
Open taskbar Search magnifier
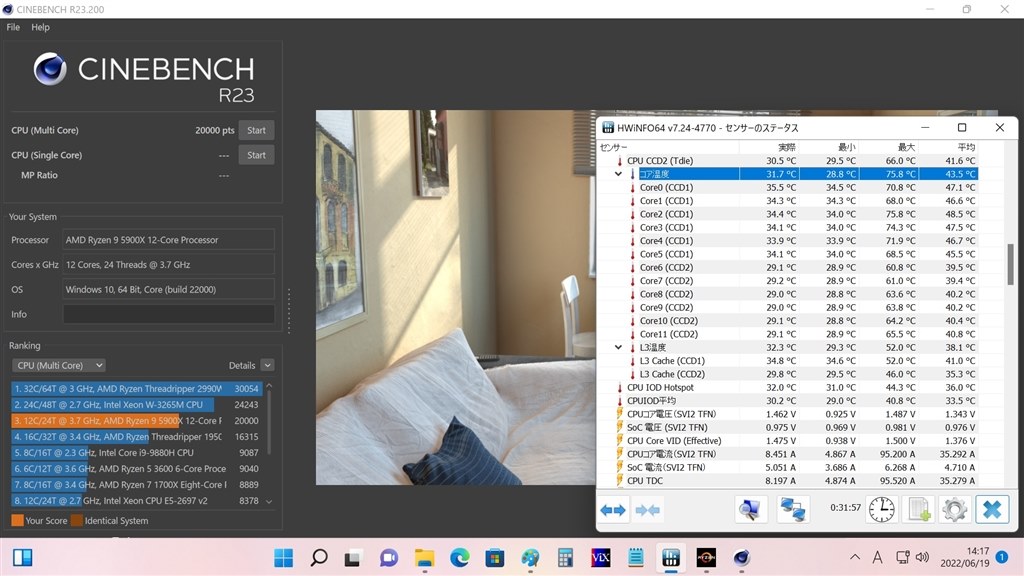(x=319, y=558)
